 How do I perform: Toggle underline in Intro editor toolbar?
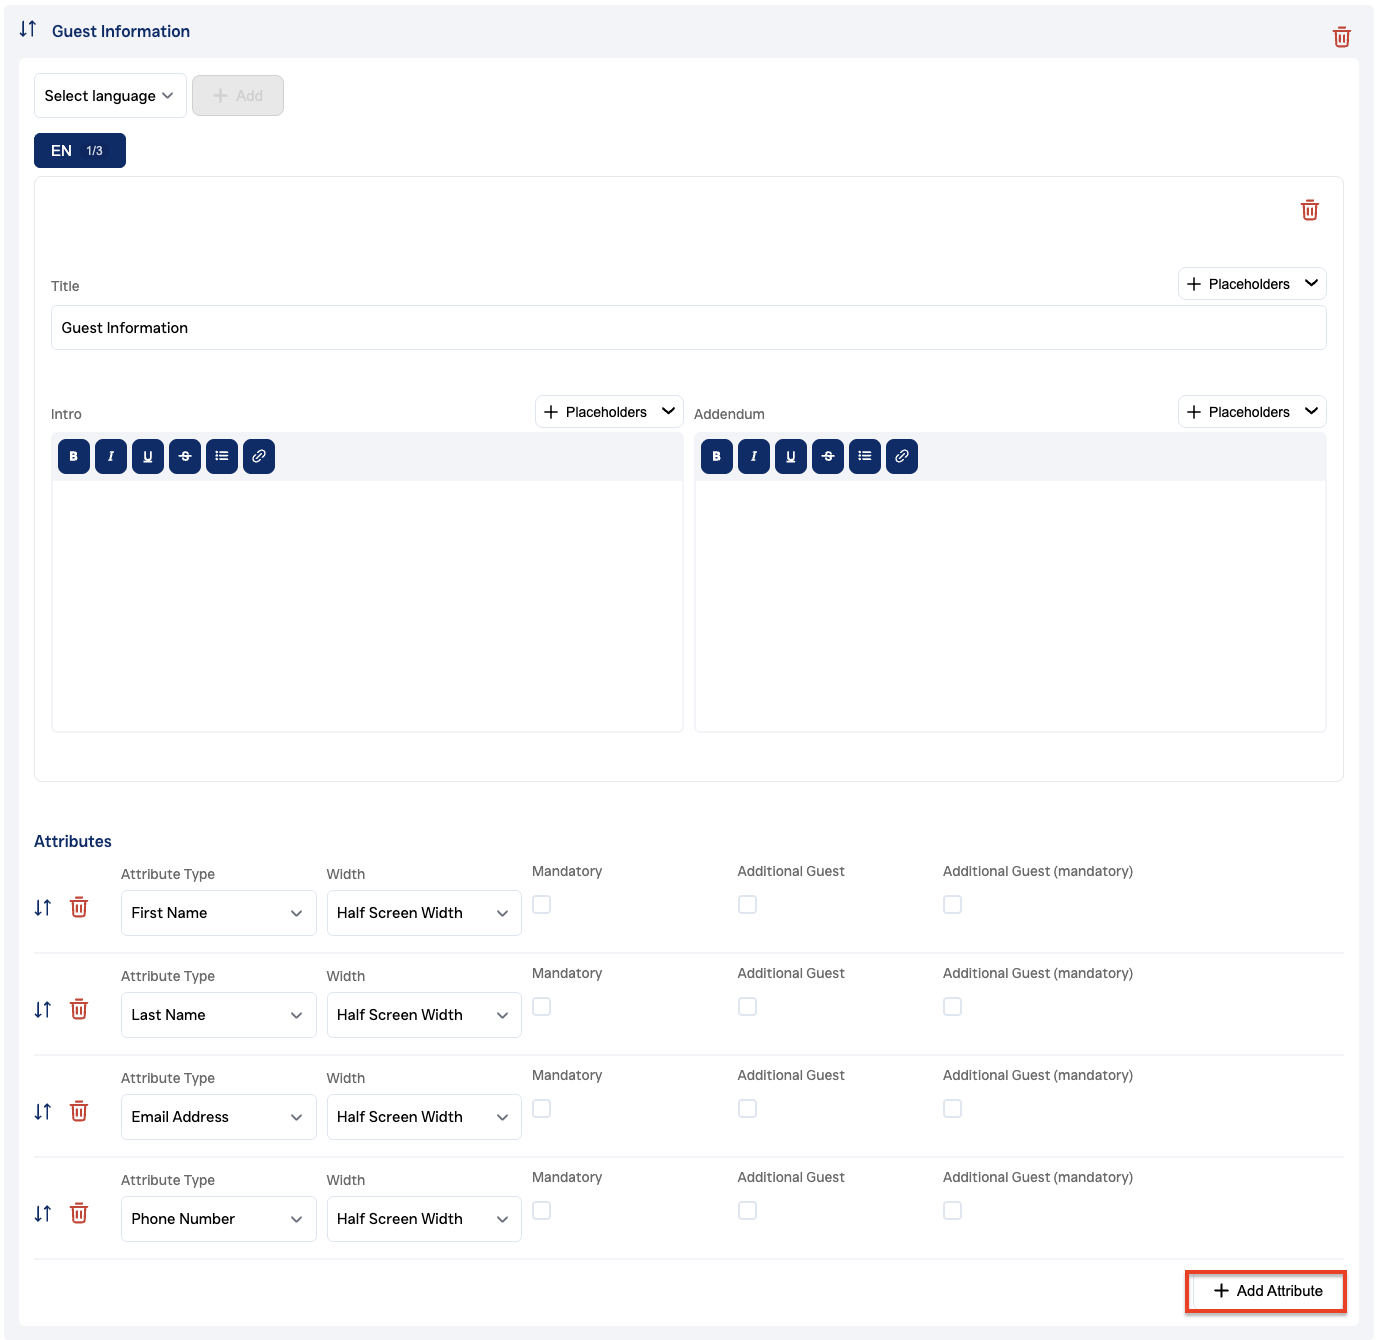point(148,456)
